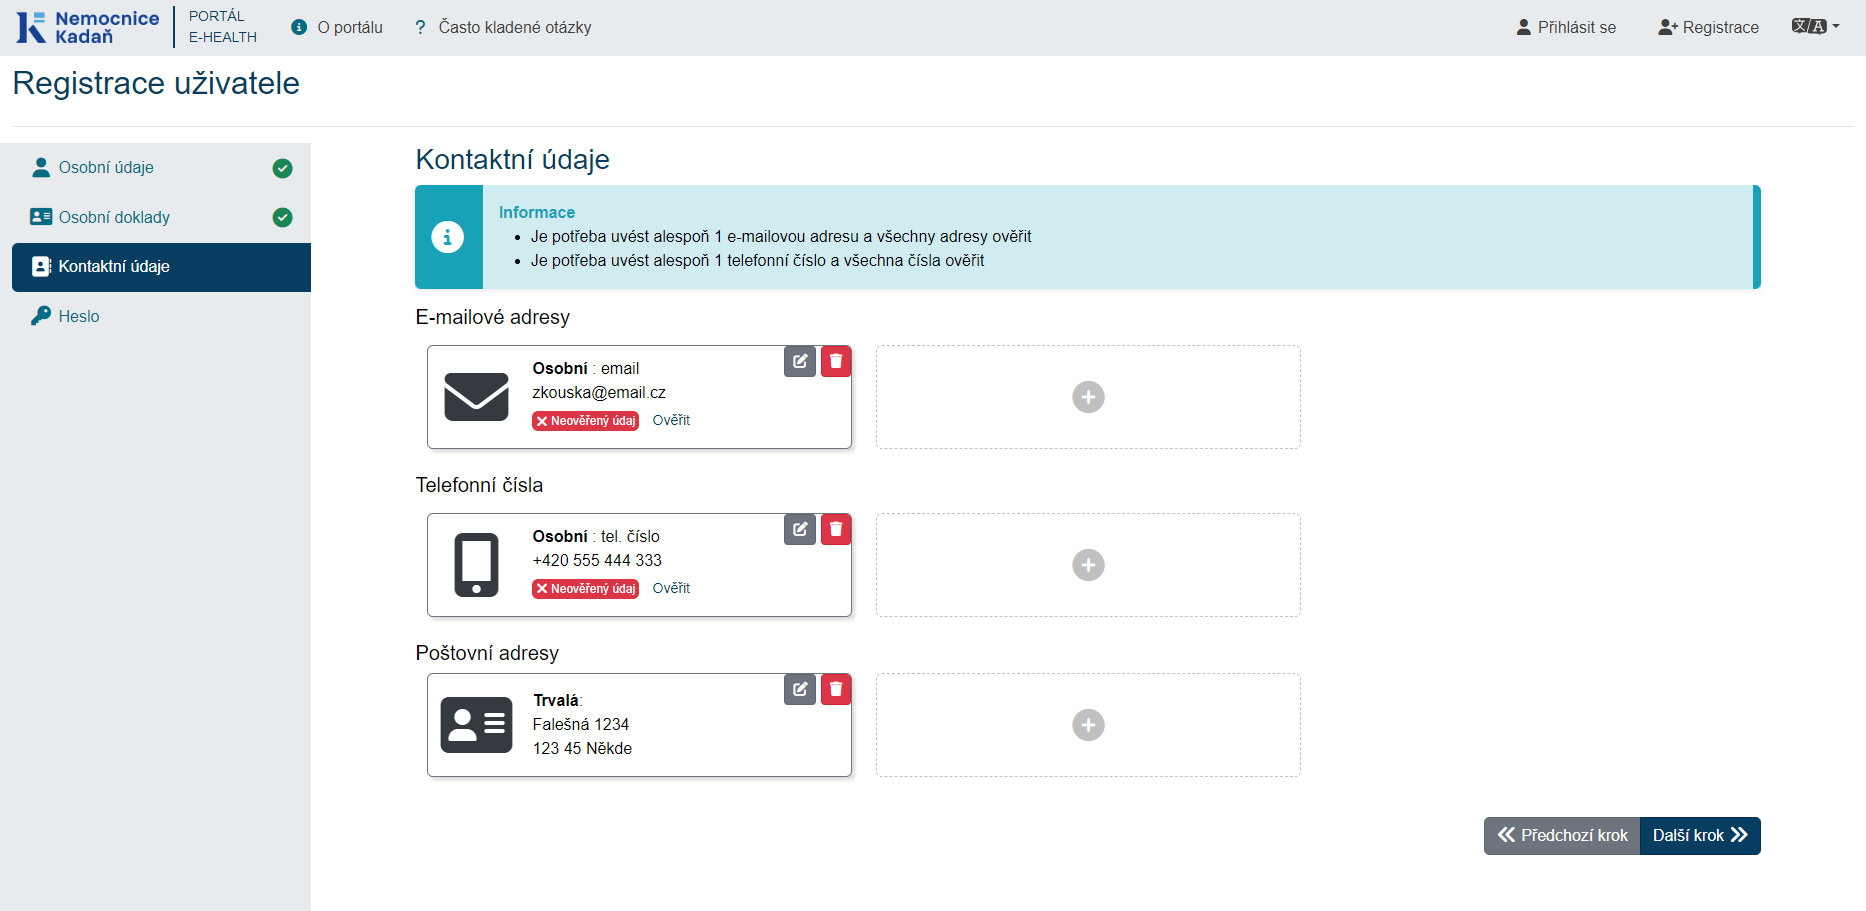
Task: Delete the Trvalá postal address
Action: click(x=836, y=689)
